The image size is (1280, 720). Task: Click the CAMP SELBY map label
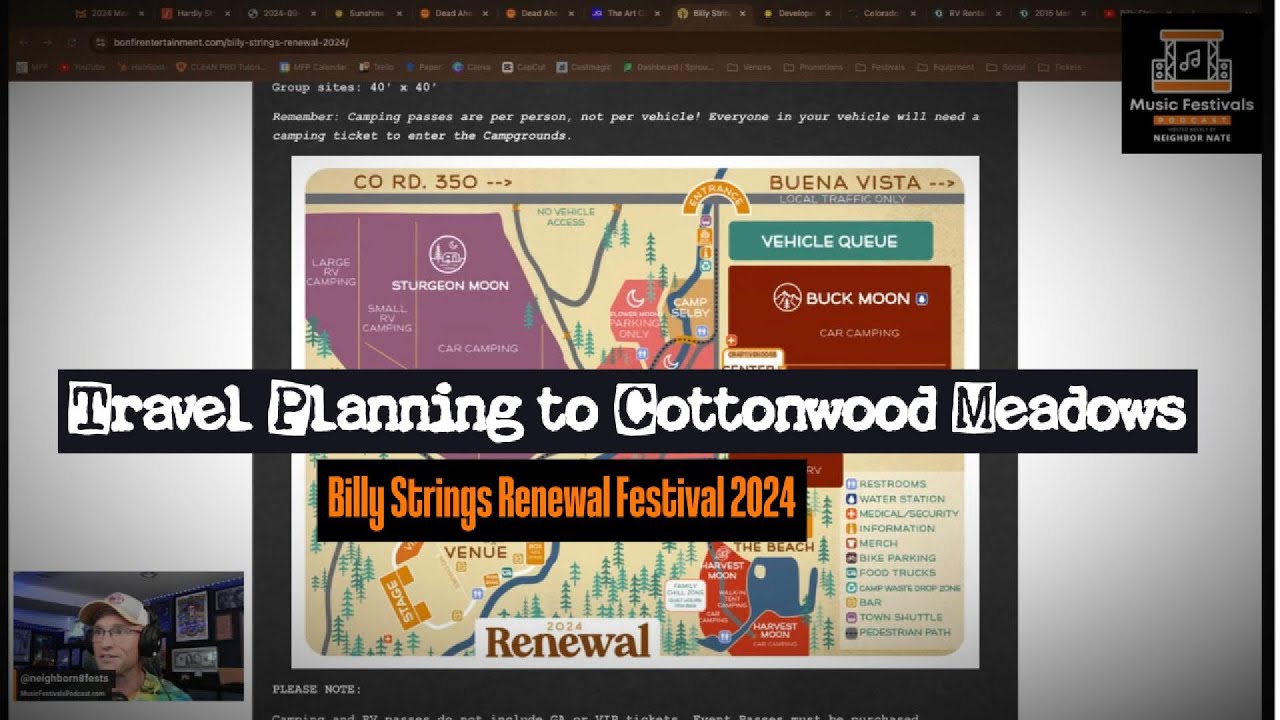[690, 307]
